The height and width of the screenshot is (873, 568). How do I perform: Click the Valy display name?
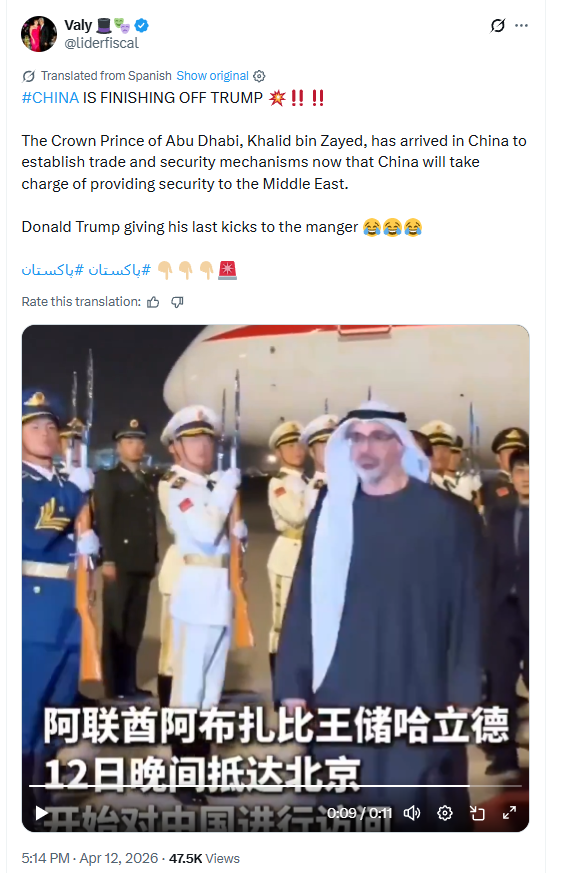(x=78, y=26)
